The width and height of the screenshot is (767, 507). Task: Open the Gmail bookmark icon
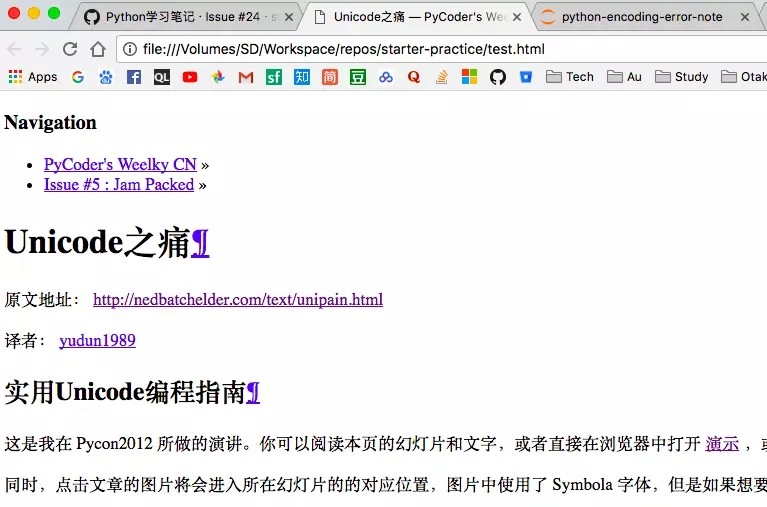[246, 77]
